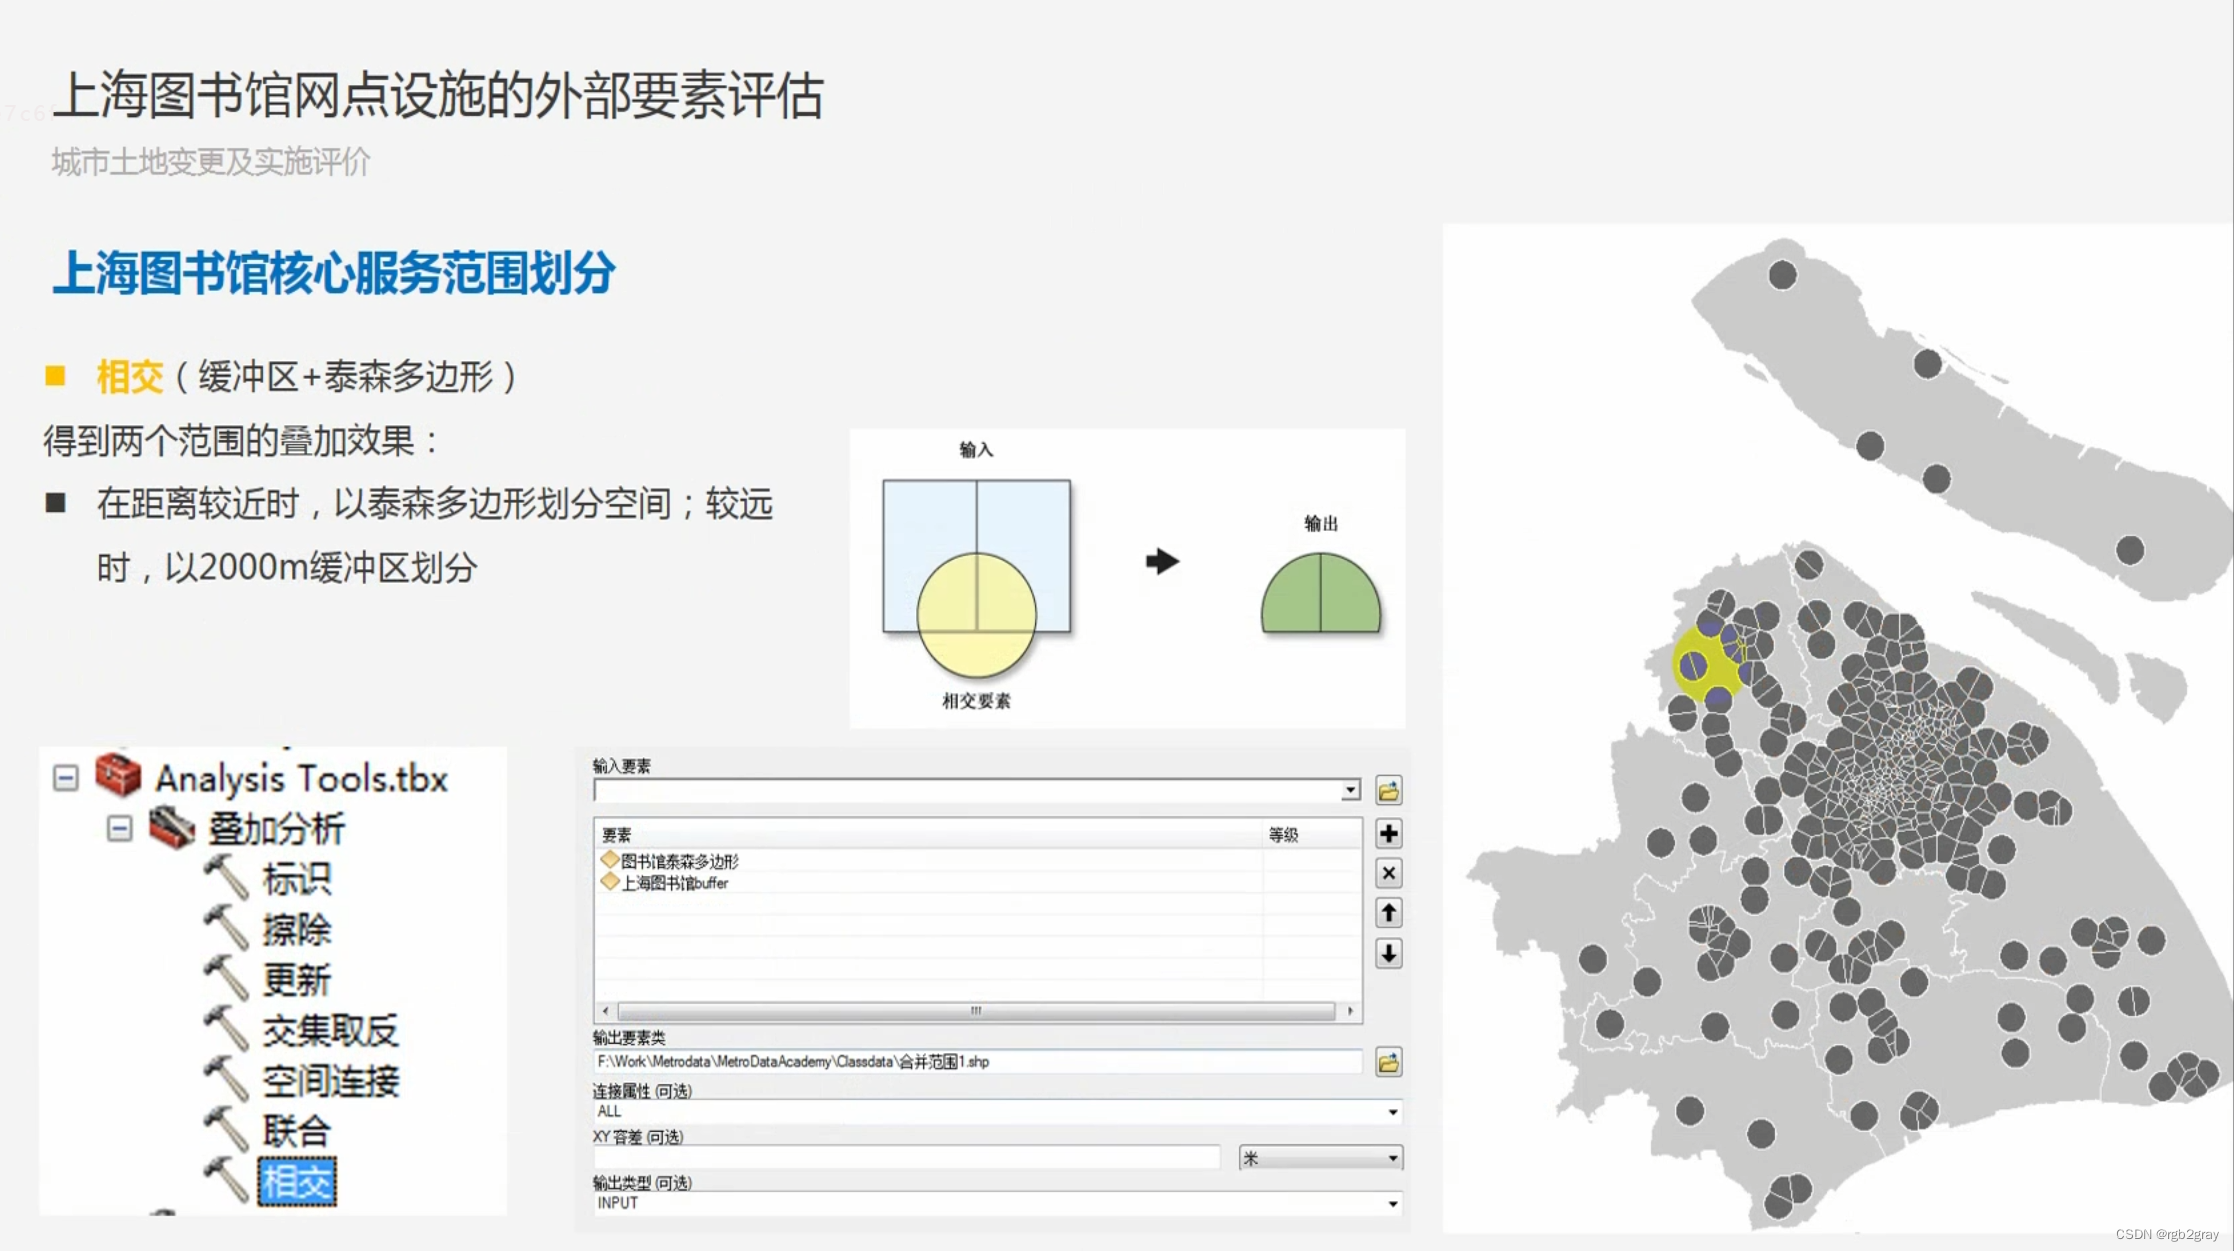Select the 更新 tool hammer icon
The image size is (2234, 1251).
(226, 978)
